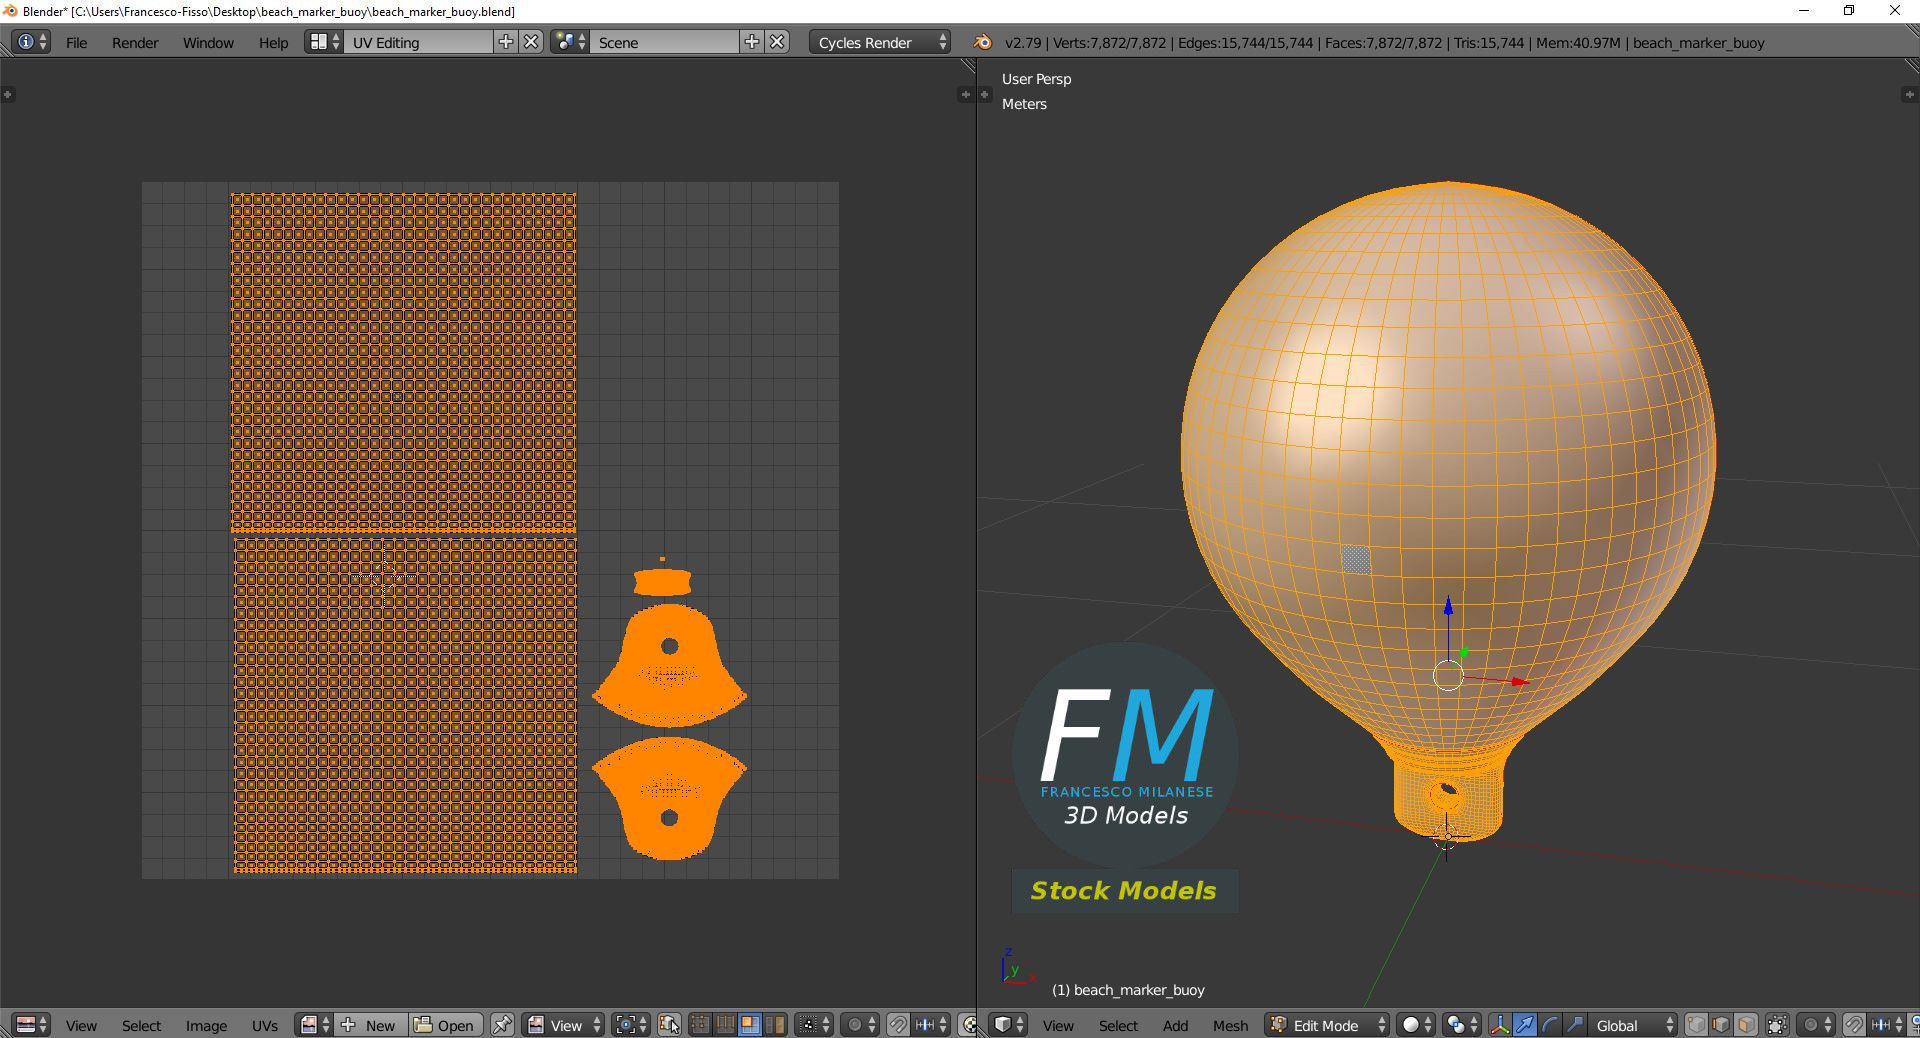Select edge select mode in 3D view

(x=1721, y=1025)
